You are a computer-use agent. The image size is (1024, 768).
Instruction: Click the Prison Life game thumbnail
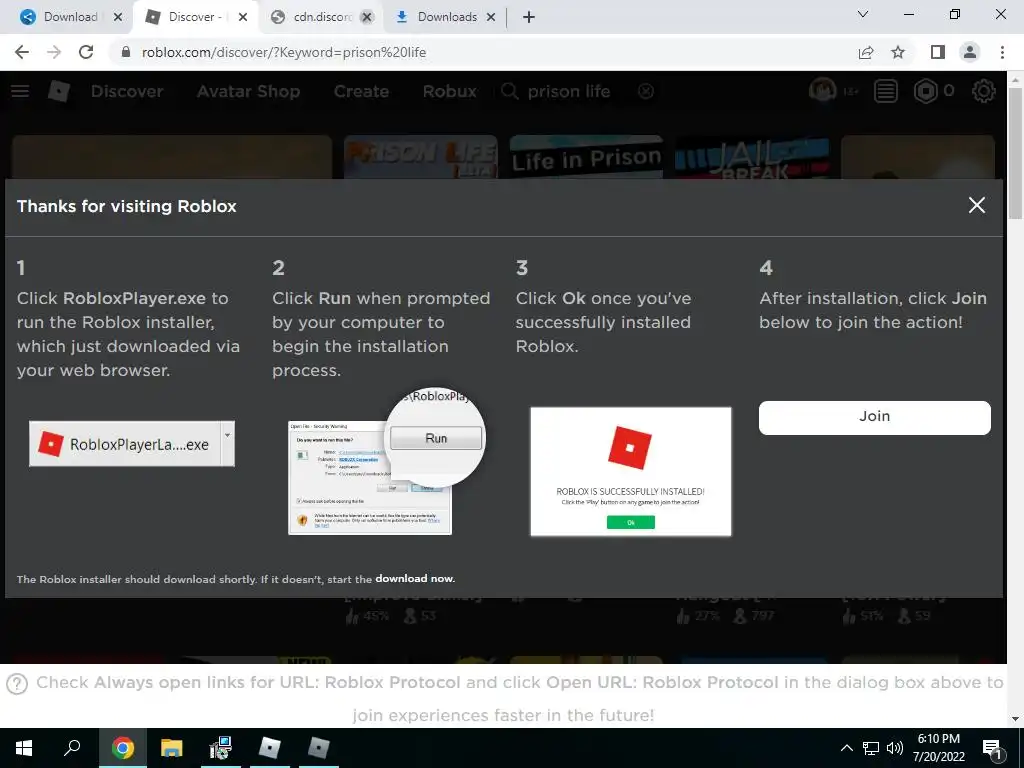click(x=421, y=157)
